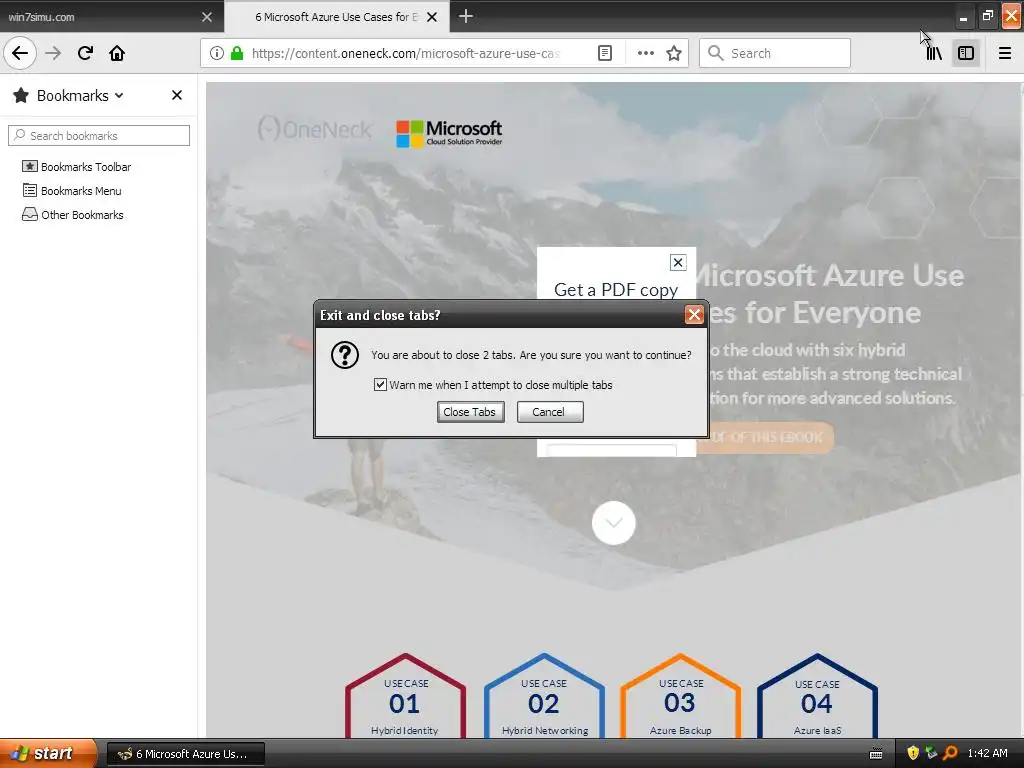Viewport: 1024px width, 768px height.
Task: Open the Library icon
Action: point(934,54)
